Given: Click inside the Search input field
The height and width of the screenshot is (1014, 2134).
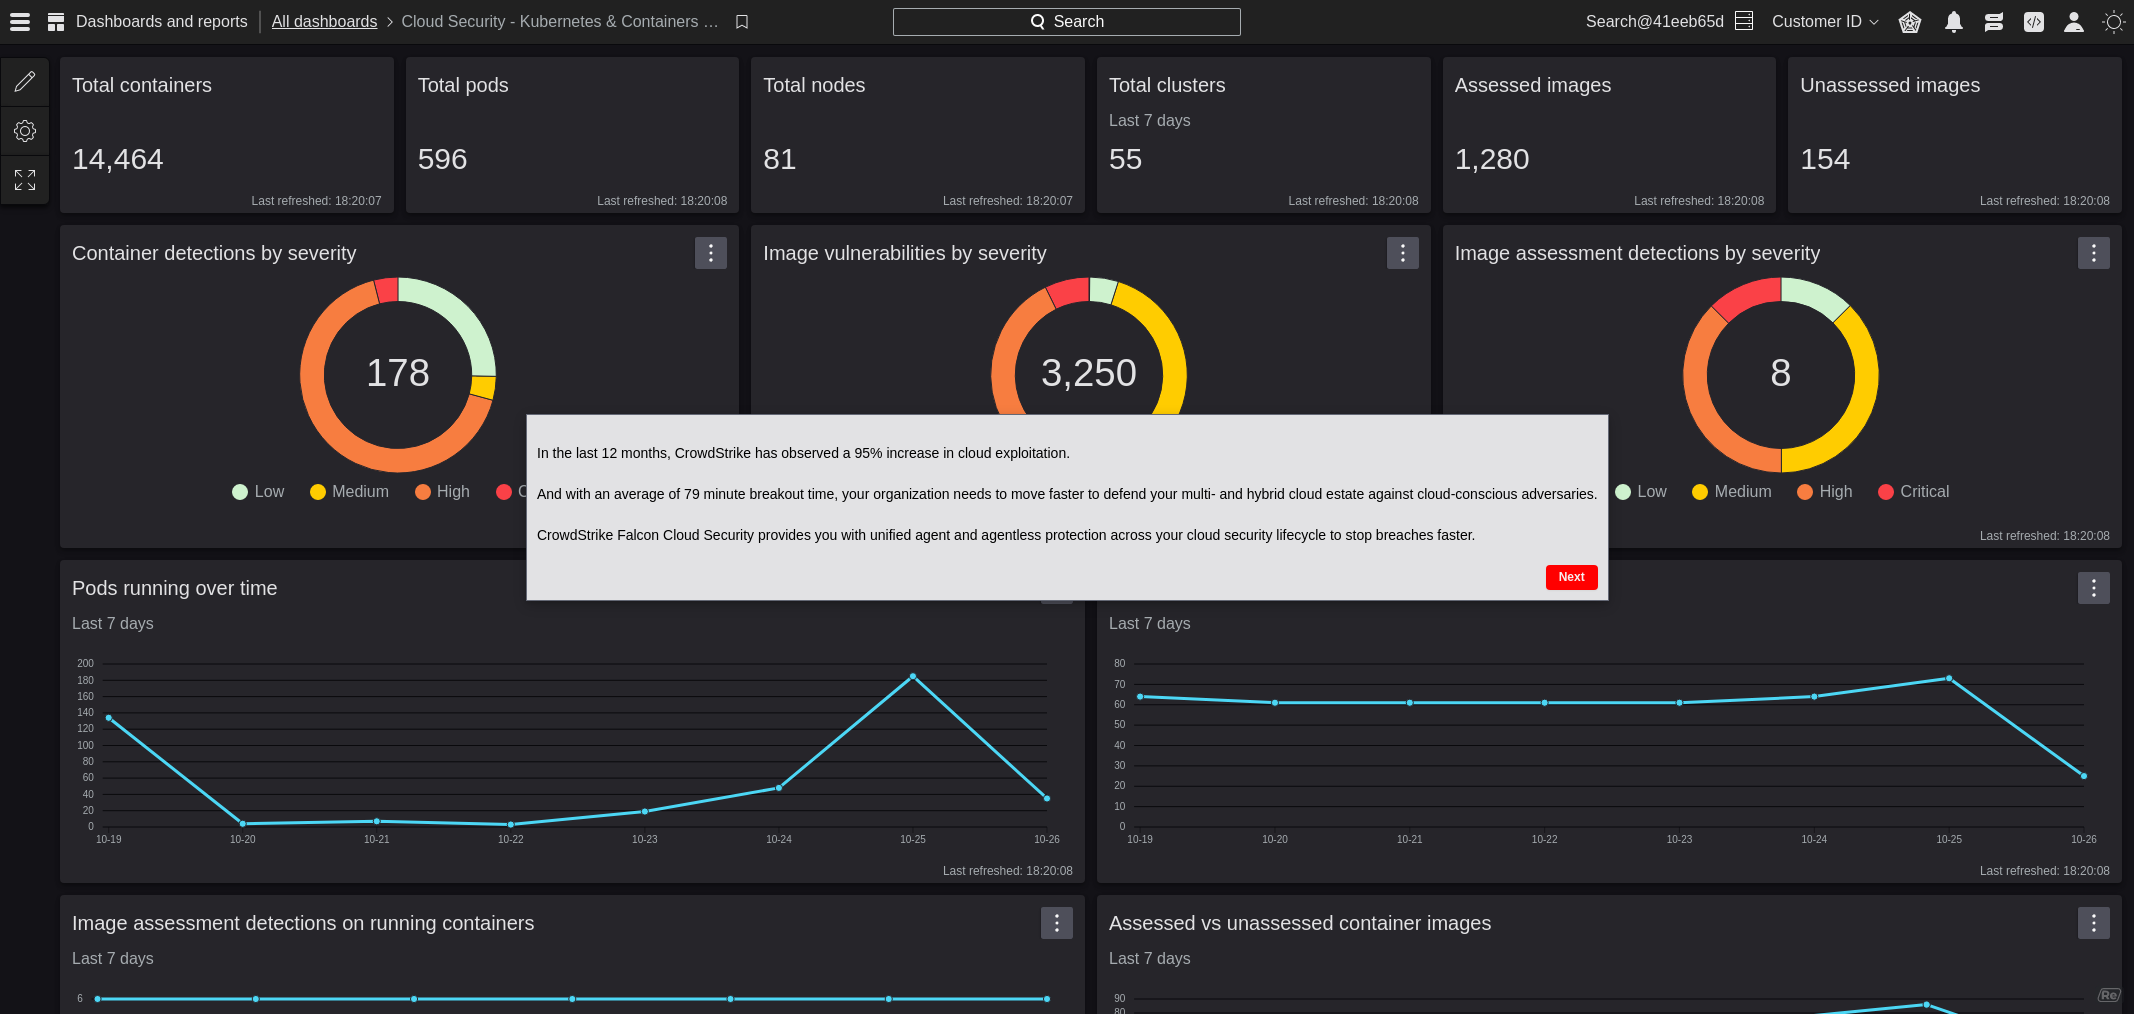Looking at the screenshot, I should click(1066, 21).
